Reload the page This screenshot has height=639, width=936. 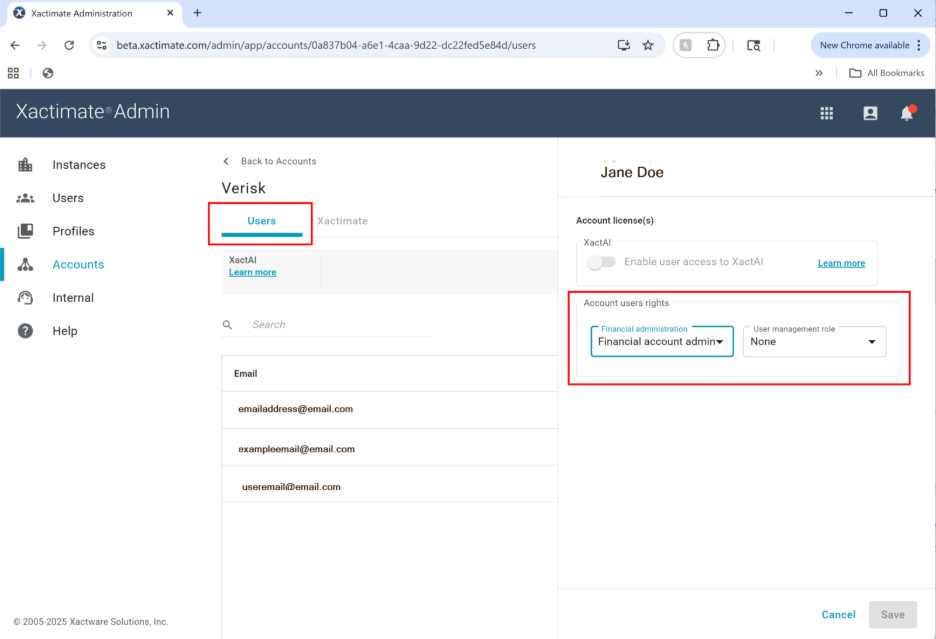(69, 45)
